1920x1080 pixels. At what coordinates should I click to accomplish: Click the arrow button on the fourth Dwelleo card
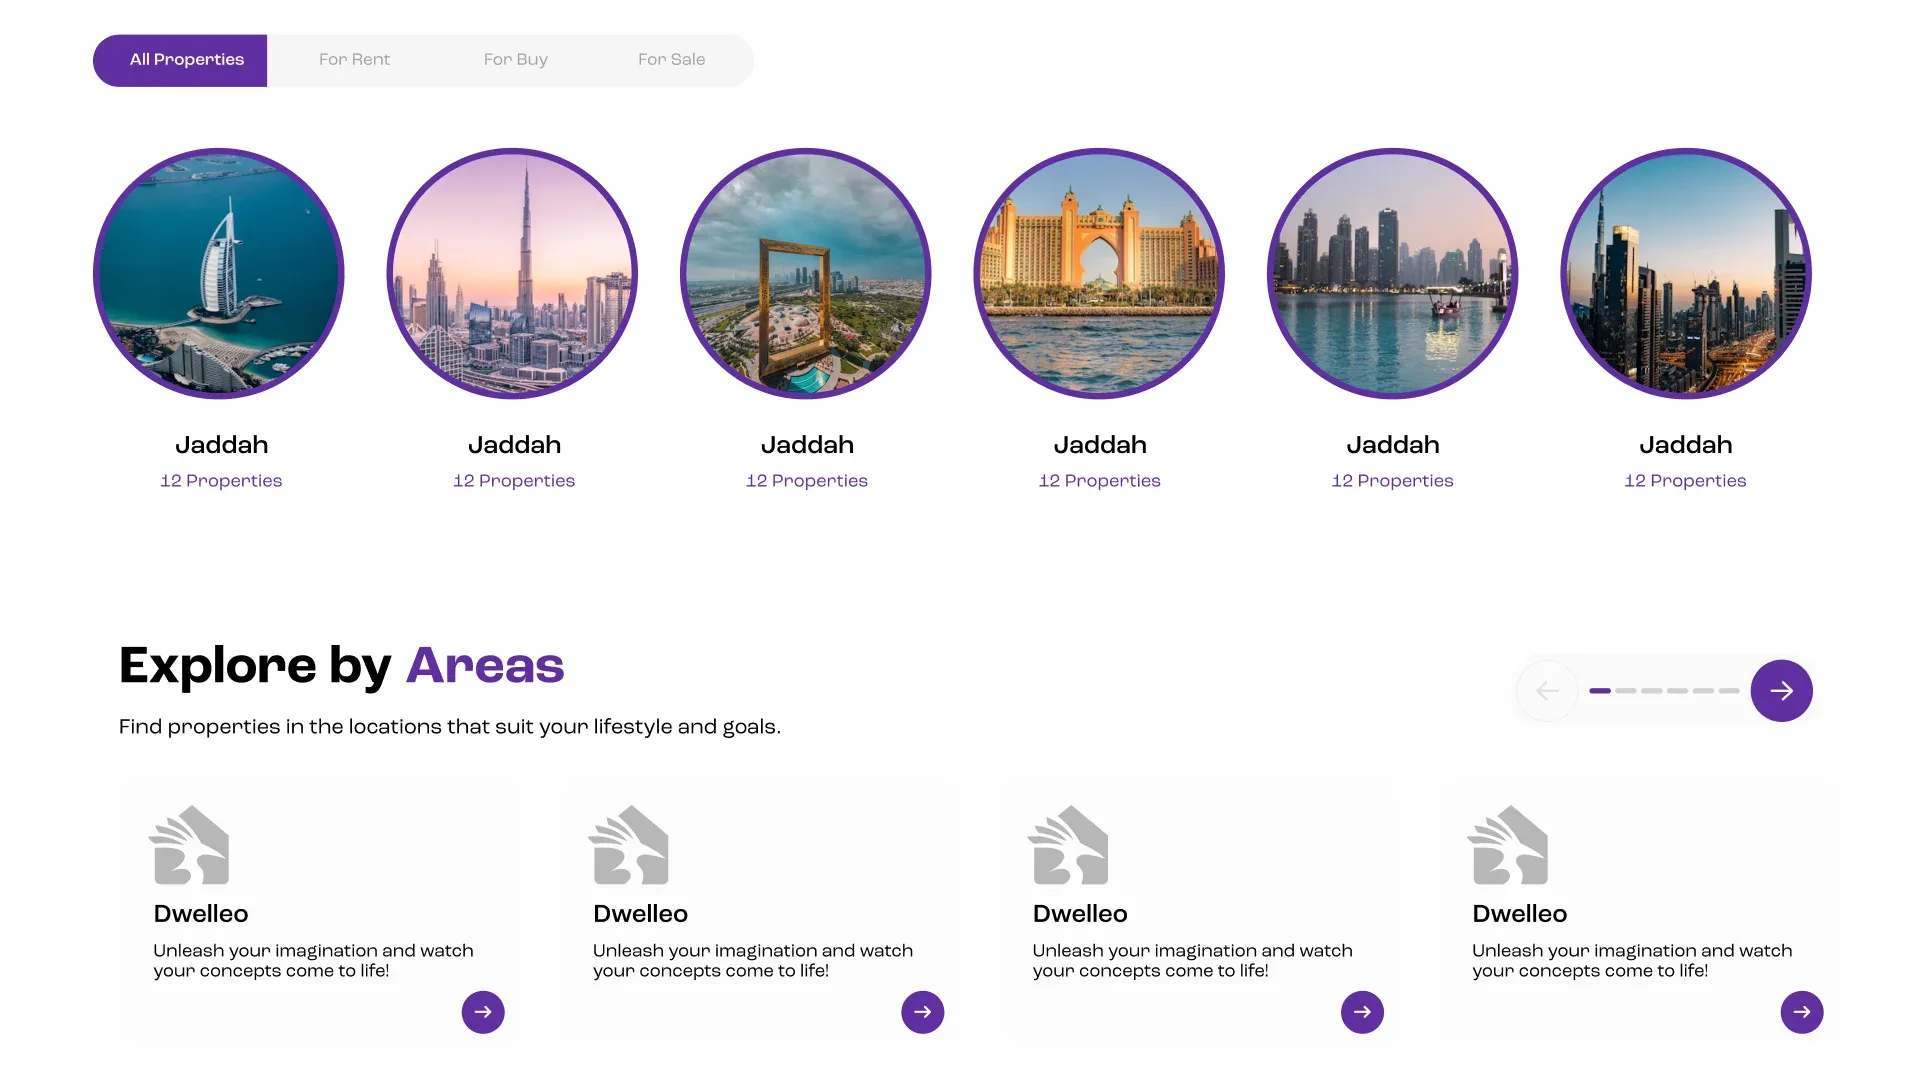pos(1802,1012)
